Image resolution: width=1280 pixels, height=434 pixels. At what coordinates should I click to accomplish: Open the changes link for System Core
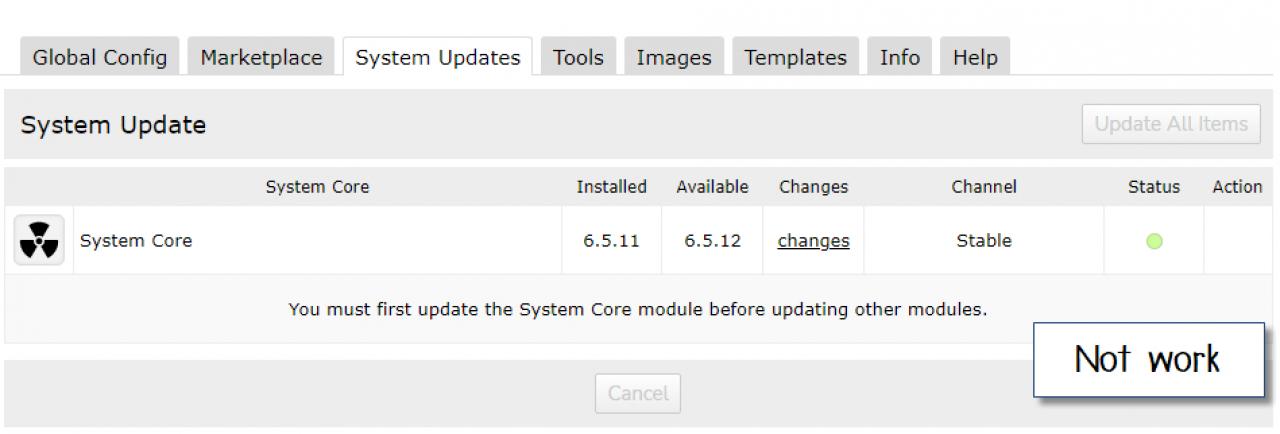point(813,241)
